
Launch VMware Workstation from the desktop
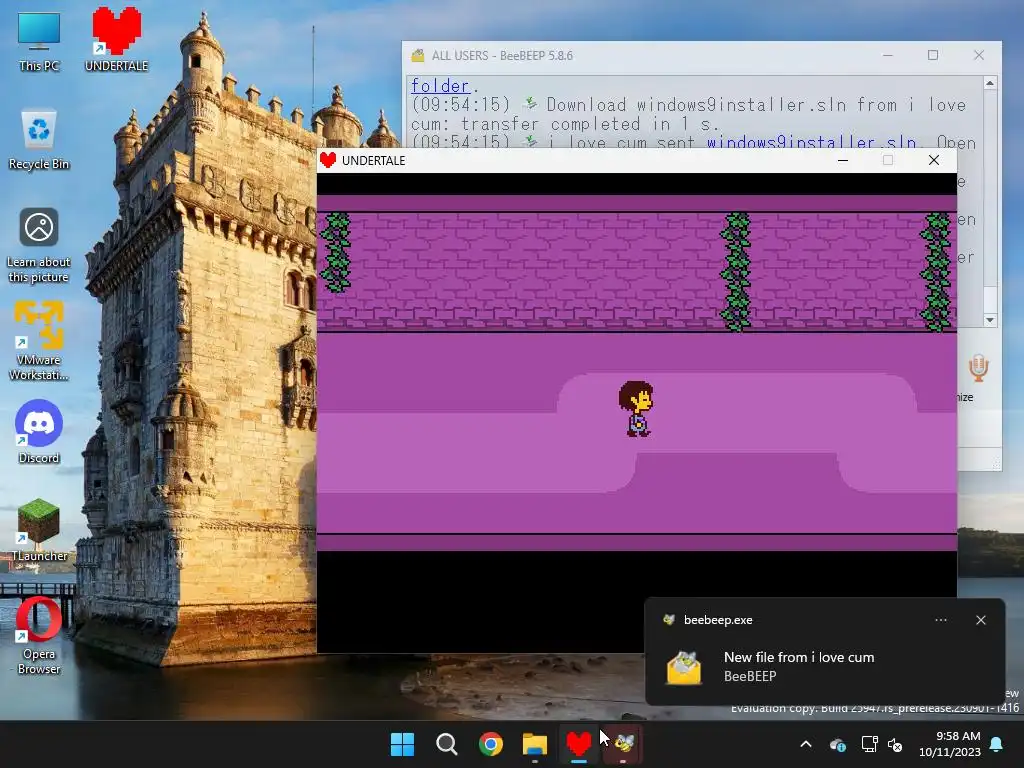pos(39,341)
